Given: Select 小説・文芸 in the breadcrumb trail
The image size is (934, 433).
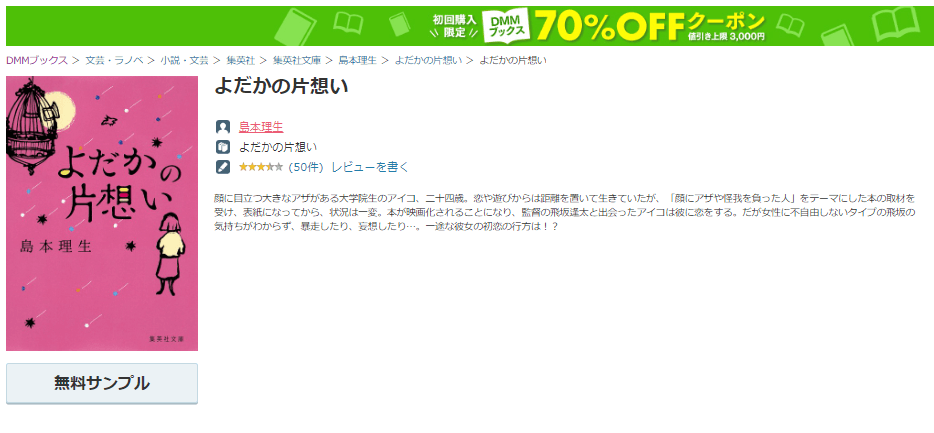Looking at the screenshot, I should click(185, 60).
